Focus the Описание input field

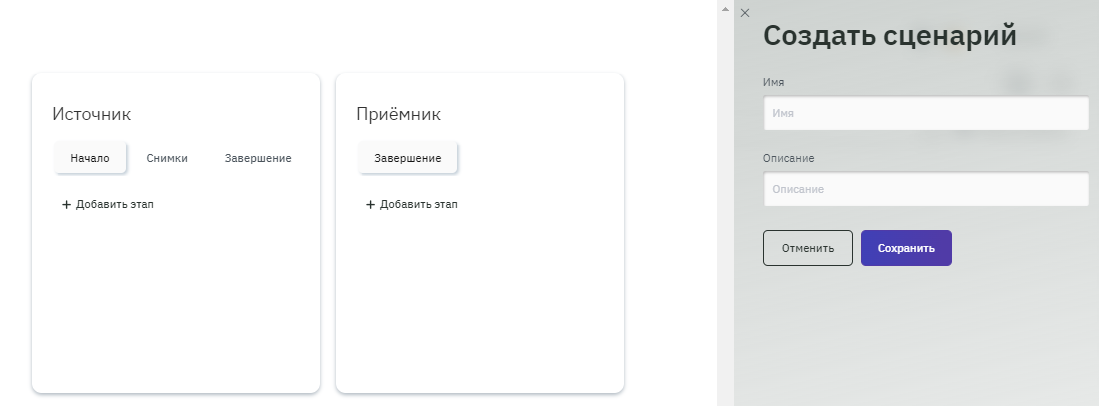(926, 188)
